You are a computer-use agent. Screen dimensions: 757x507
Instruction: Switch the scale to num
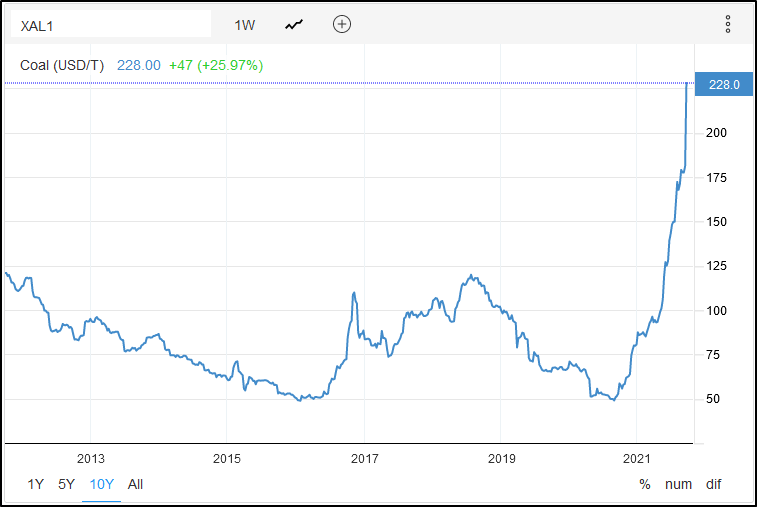pos(678,484)
